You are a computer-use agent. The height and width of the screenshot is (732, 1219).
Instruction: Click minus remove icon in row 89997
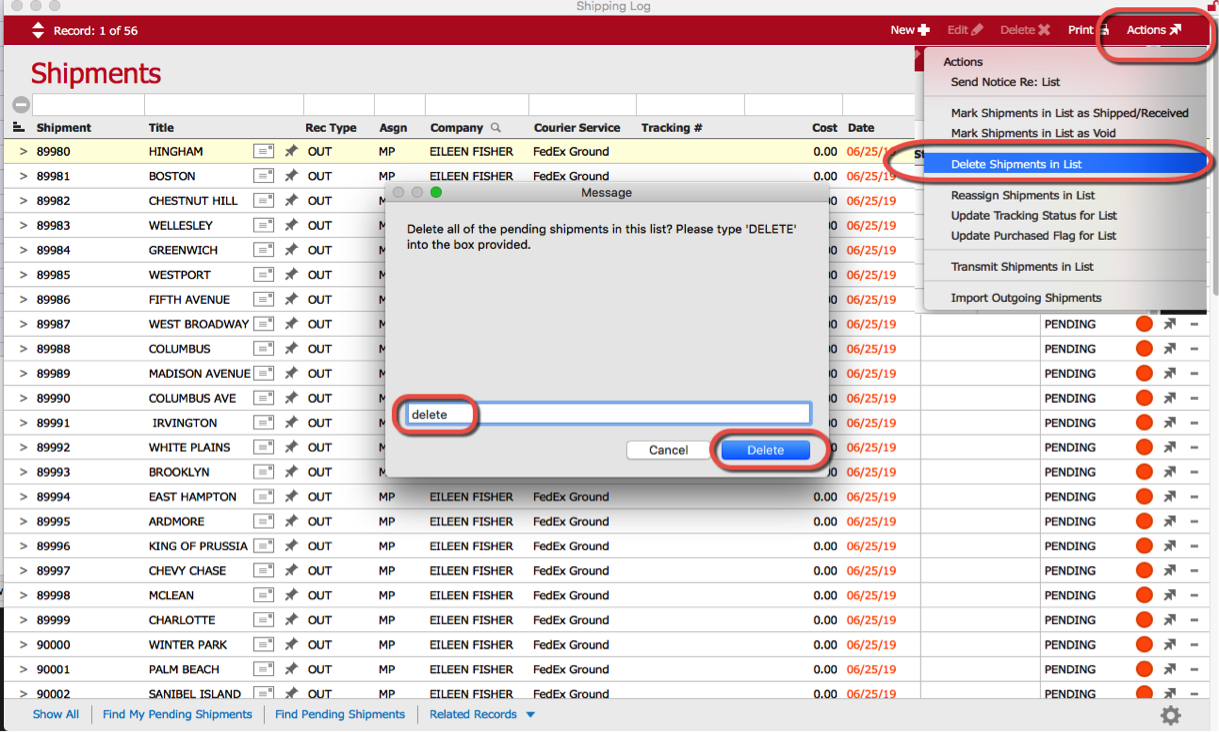tap(1194, 571)
